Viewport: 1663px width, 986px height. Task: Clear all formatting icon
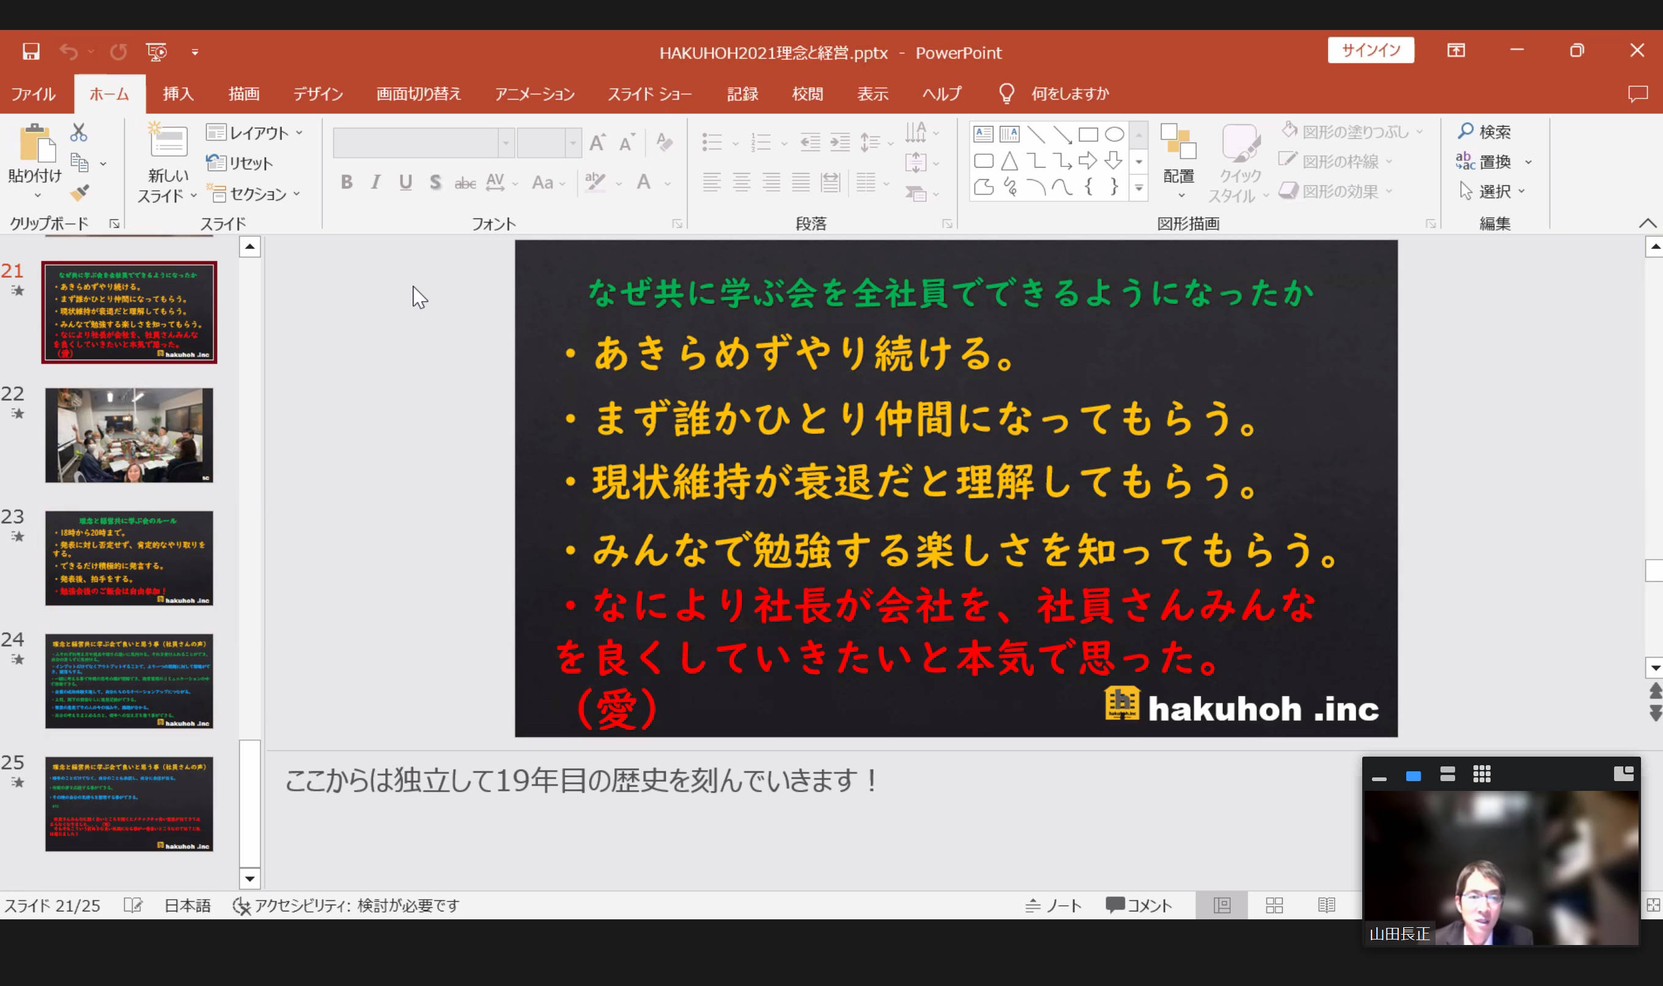tap(665, 142)
